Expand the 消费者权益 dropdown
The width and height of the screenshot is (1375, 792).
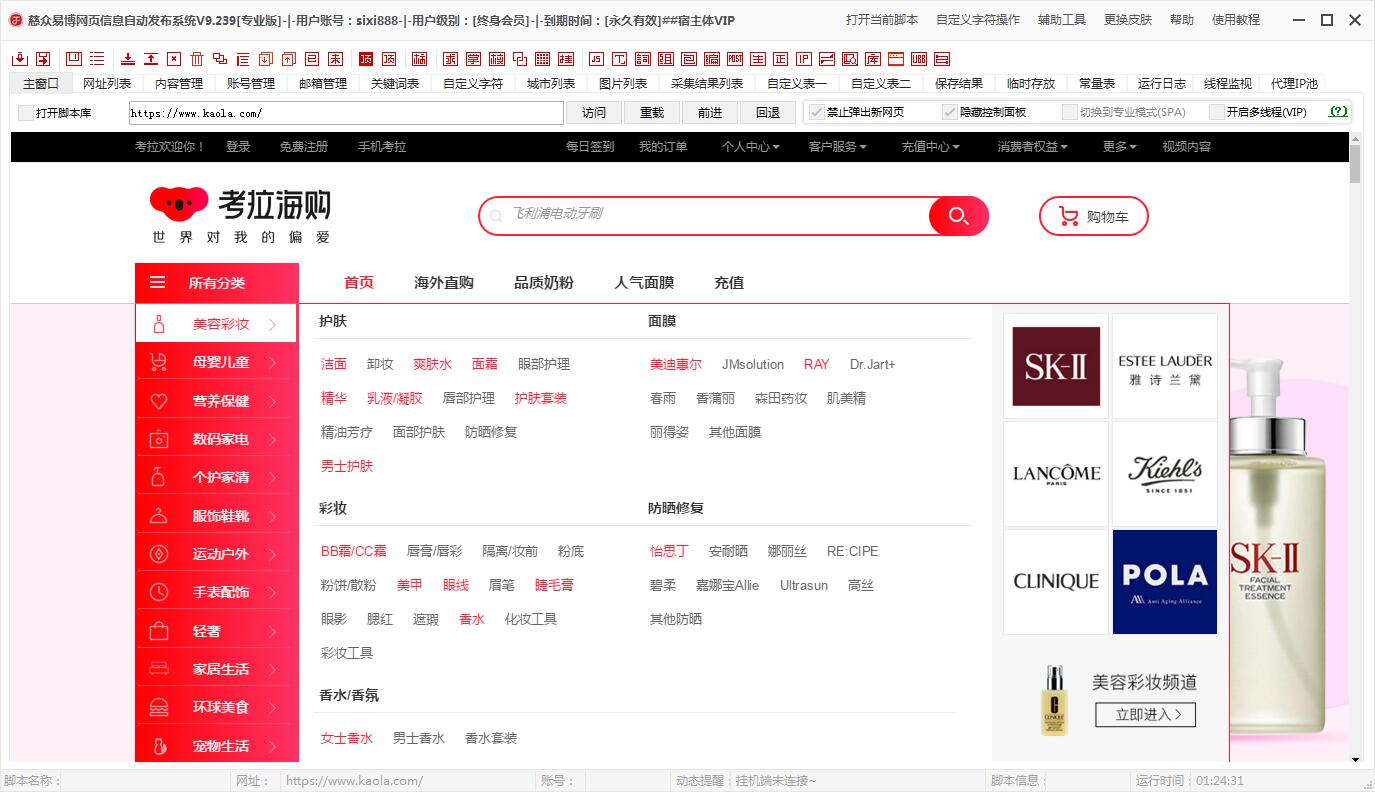[x=1032, y=147]
